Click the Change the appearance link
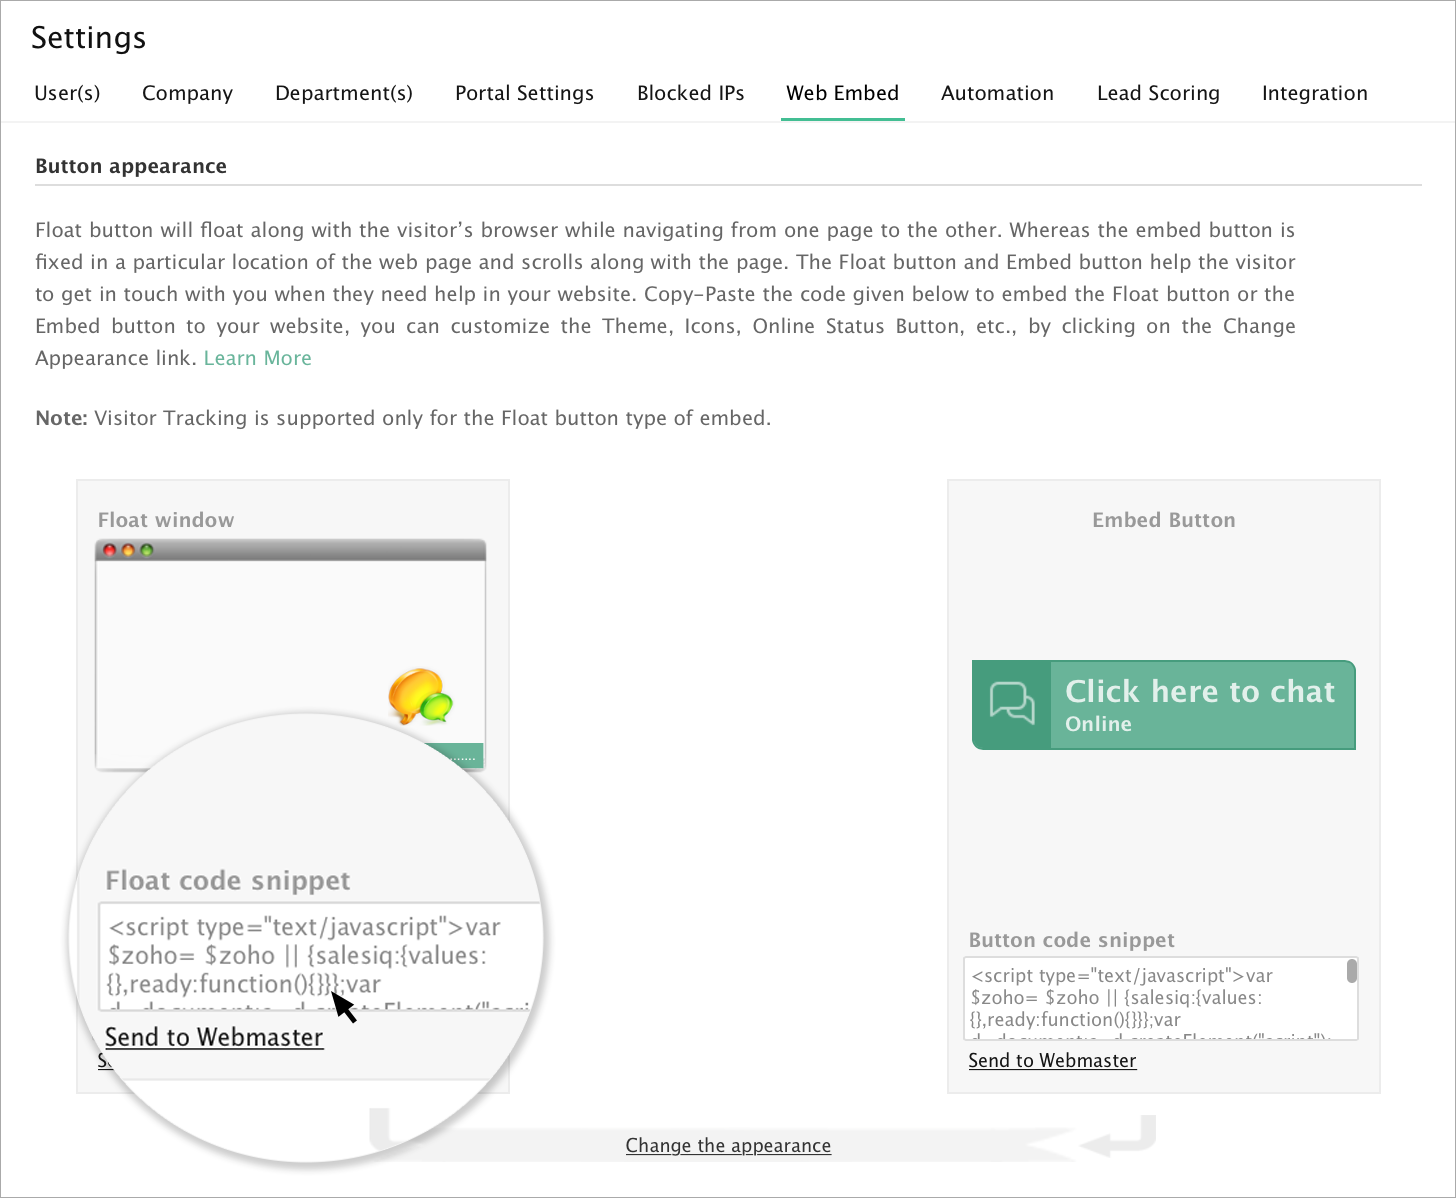The height and width of the screenshot is (1198, 1456). click(x=728, y=1145)
